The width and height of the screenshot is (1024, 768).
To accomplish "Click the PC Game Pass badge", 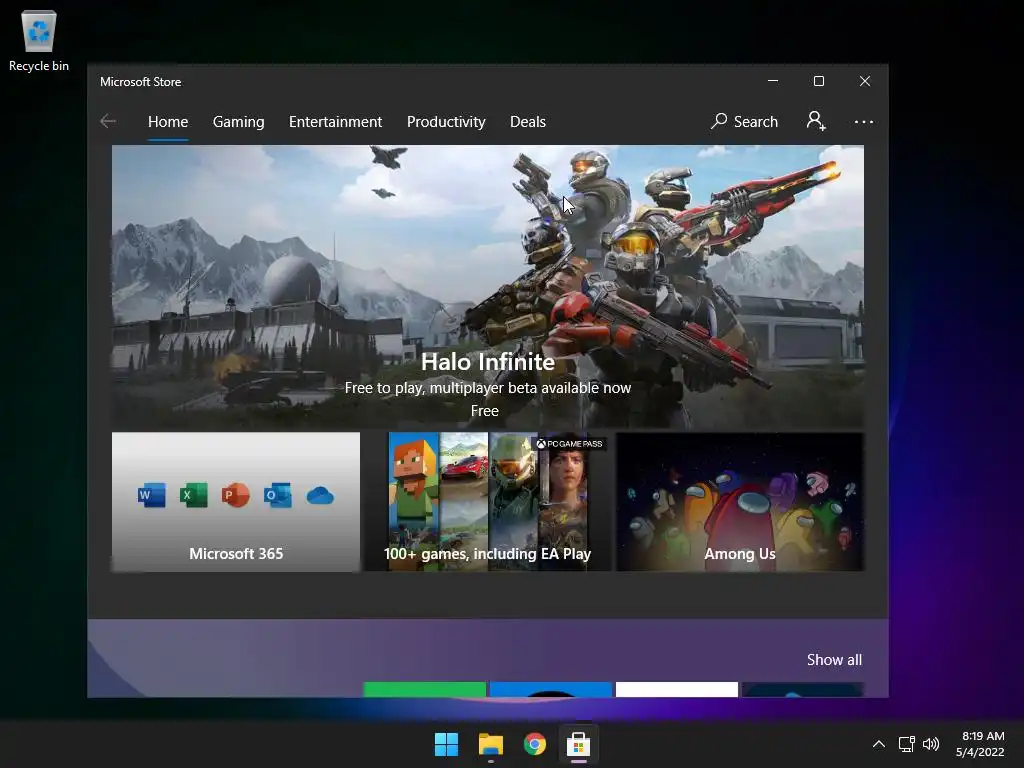I will [570, 443].
